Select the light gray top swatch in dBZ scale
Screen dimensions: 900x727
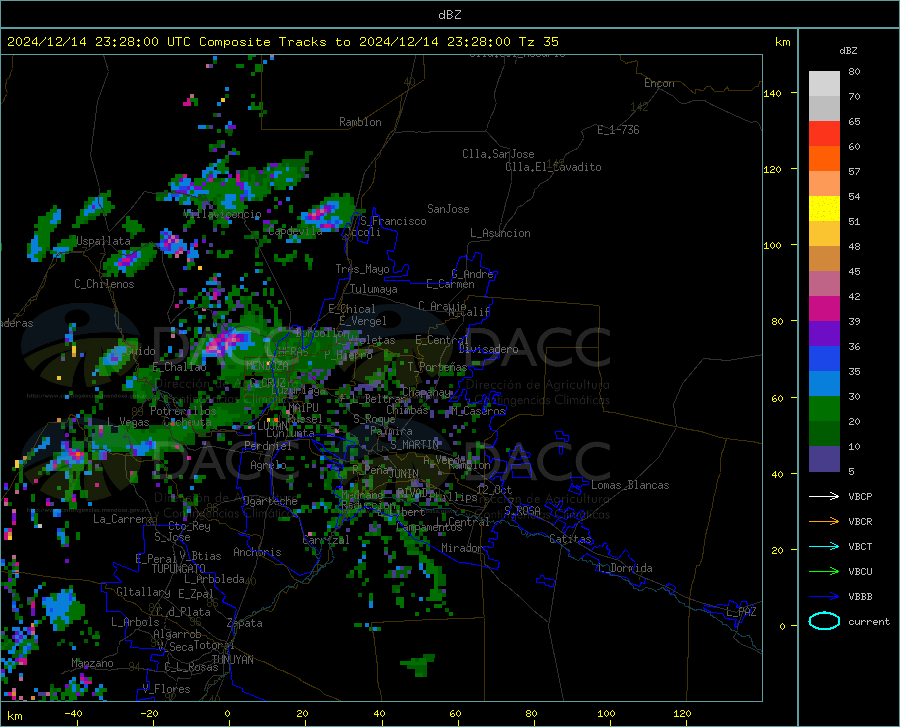tap(824, 84)
